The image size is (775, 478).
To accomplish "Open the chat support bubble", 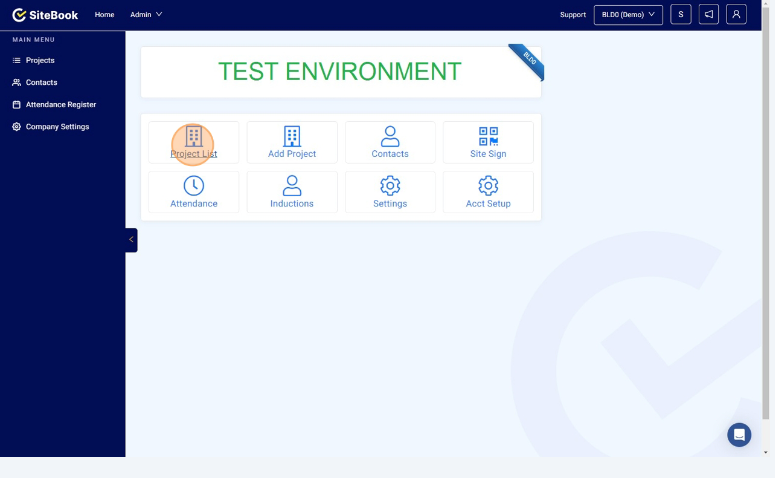I will tap(739, 434).
